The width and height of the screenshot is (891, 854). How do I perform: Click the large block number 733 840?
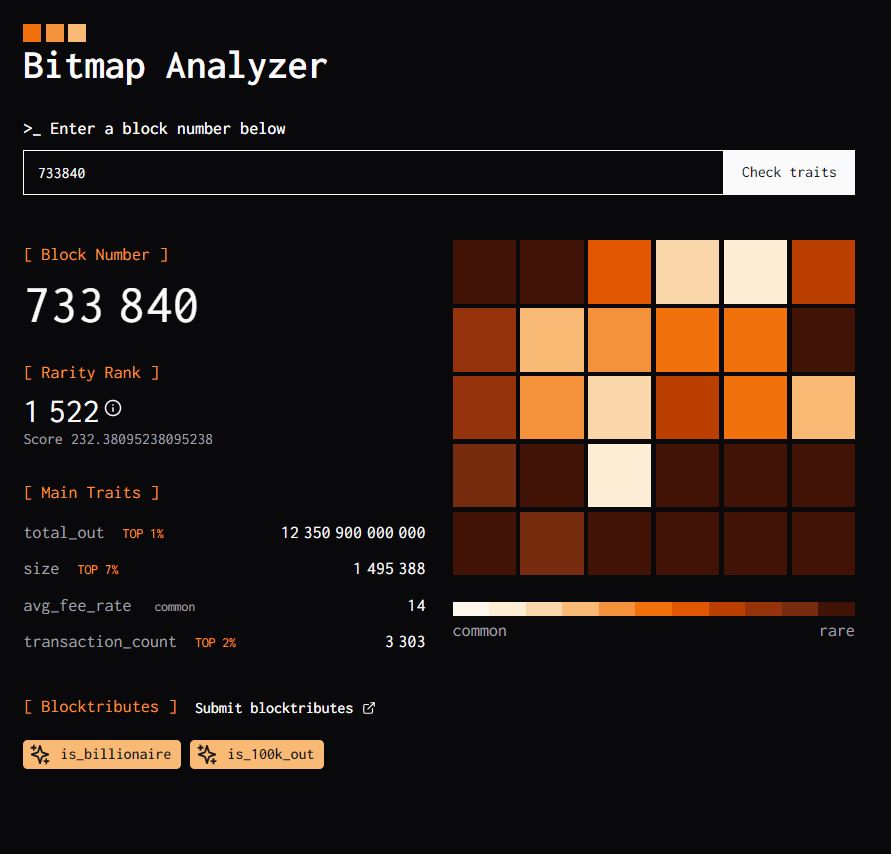(111, 306)
